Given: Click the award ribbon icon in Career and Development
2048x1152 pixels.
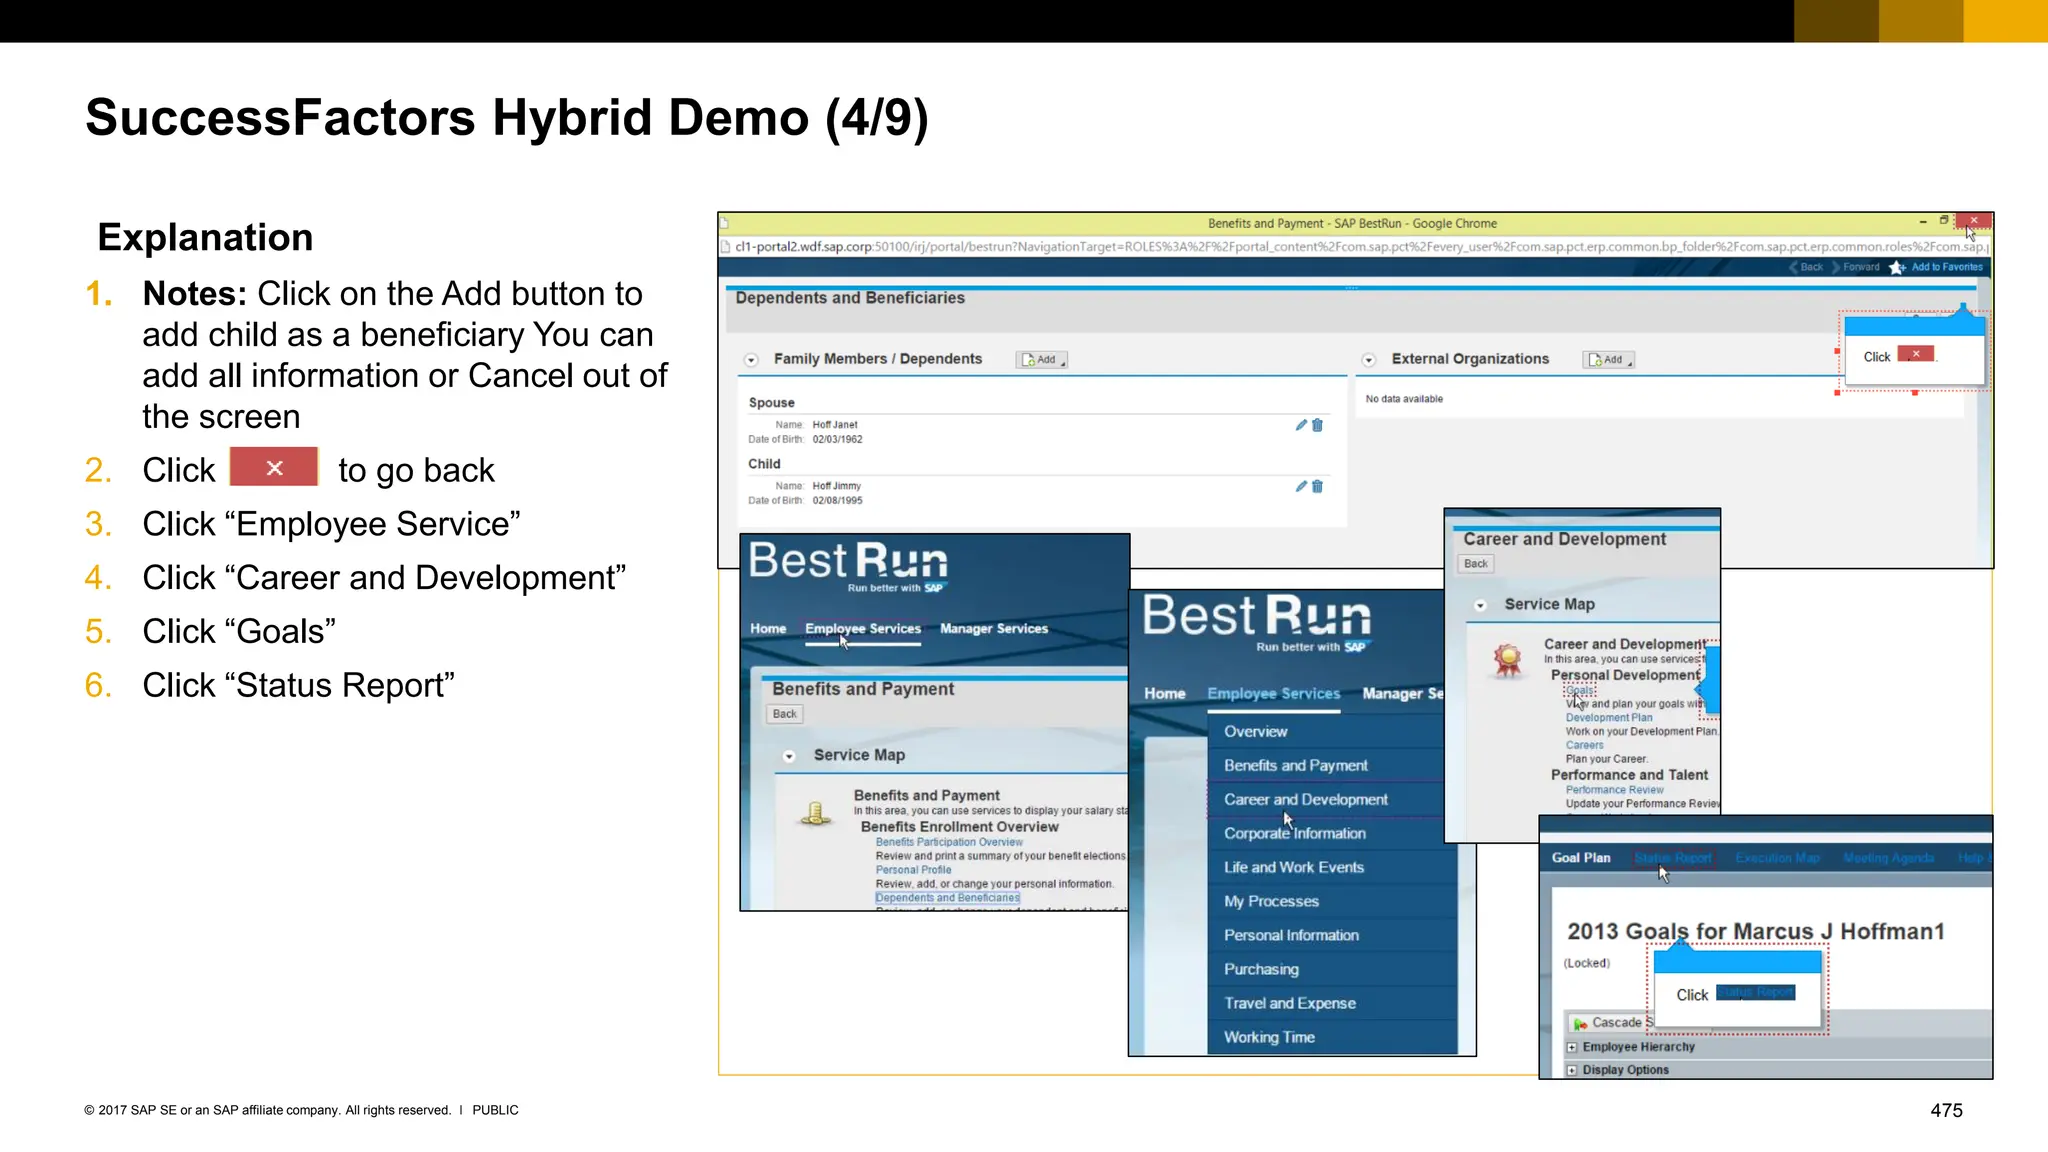Looking at the screenshot, I should pyautogui.click(x=1507, y=660).
